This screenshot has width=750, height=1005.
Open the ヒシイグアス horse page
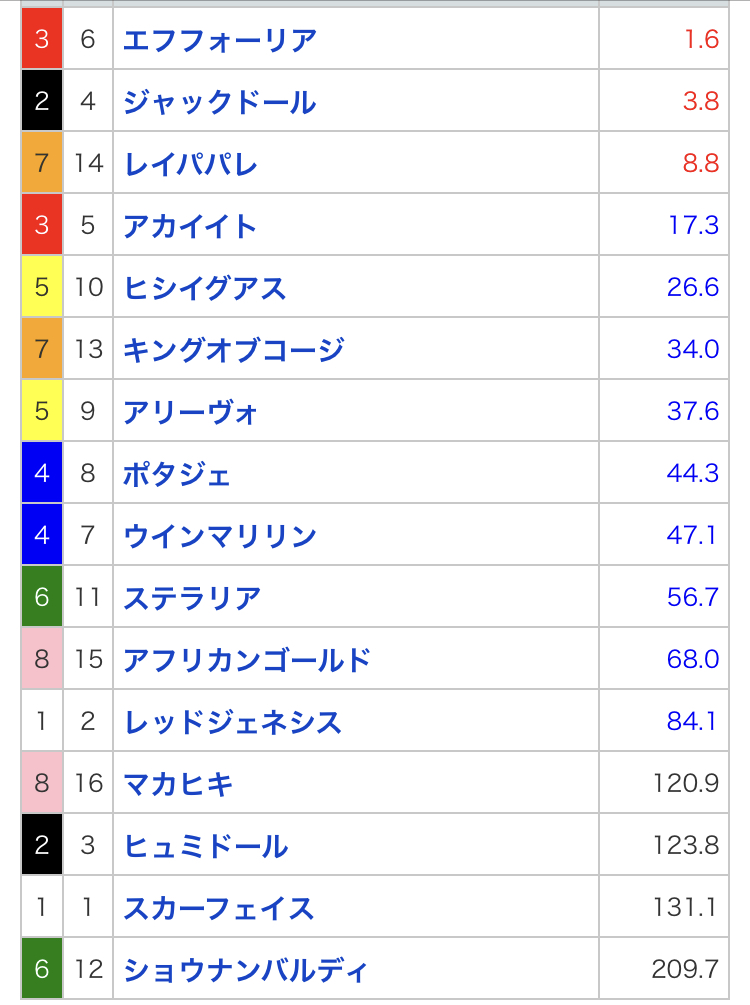[205, 288]
